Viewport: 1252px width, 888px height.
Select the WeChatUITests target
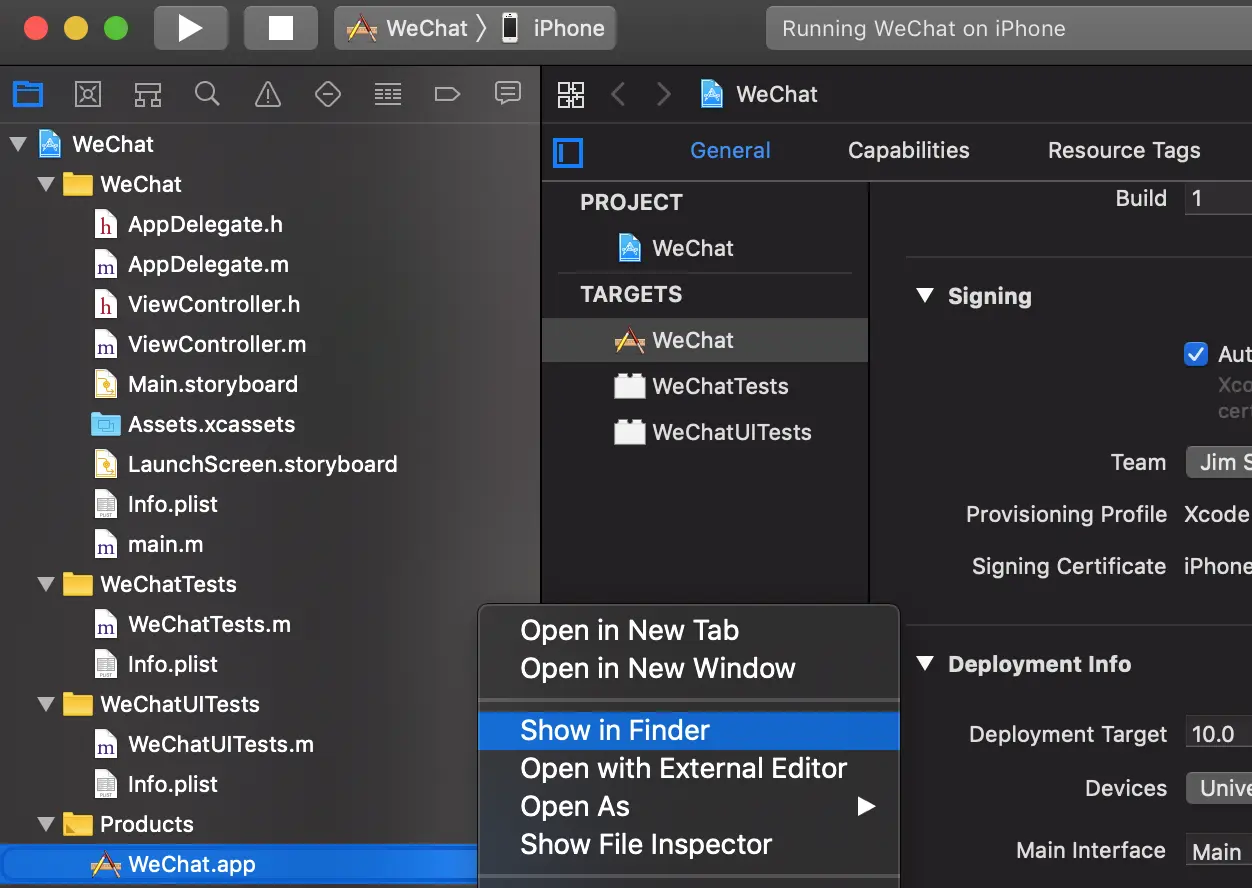point(732,432)
